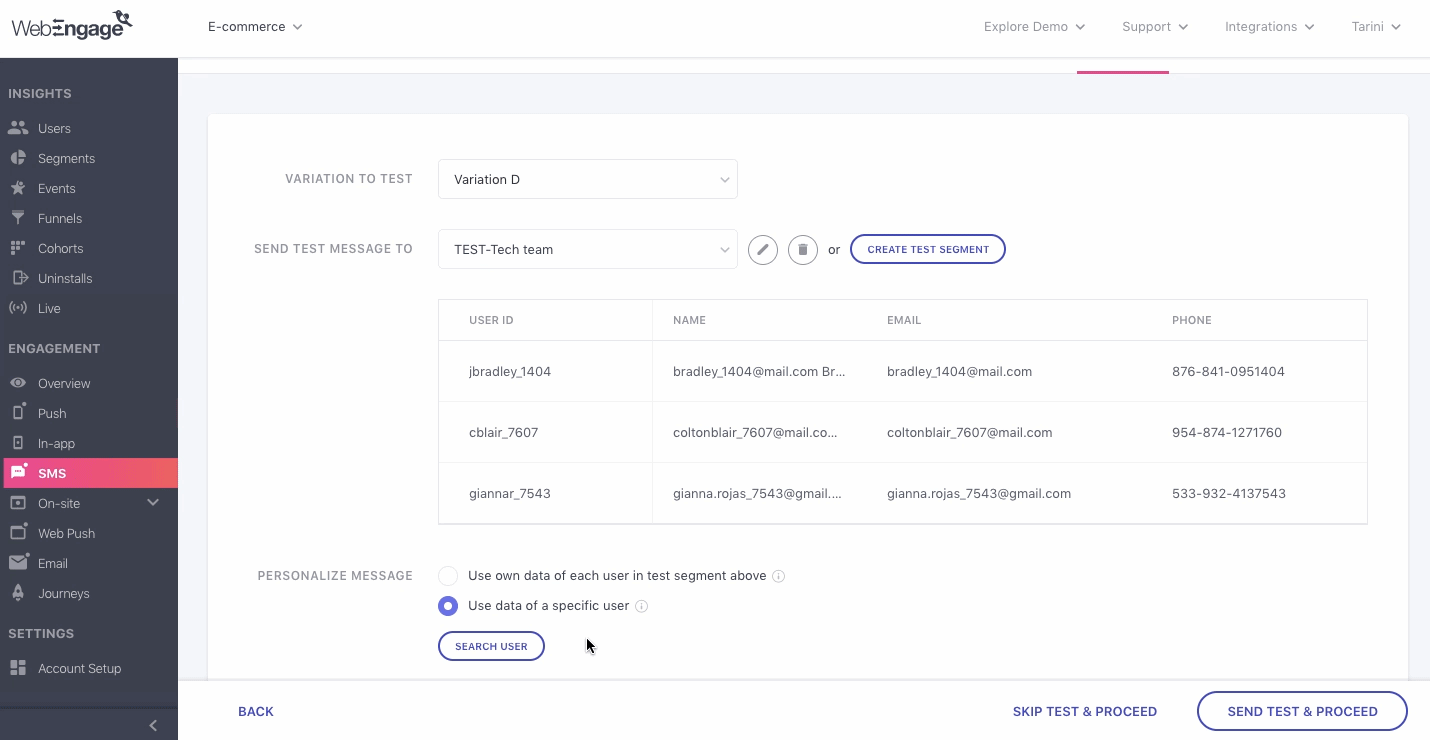Open the Support dropdown menu
Screen dimensions: 1430x740
1155,27
